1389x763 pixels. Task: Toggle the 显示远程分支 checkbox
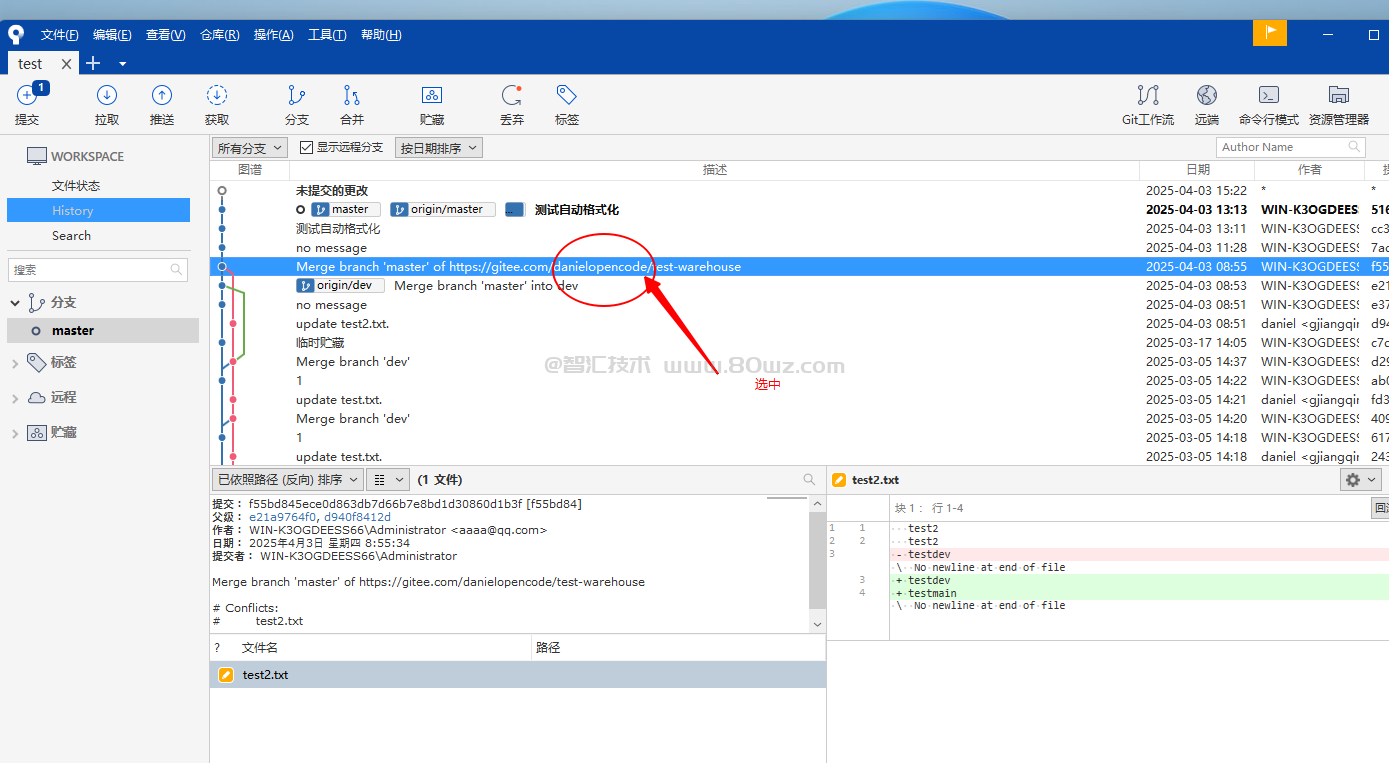pos(307,147)
